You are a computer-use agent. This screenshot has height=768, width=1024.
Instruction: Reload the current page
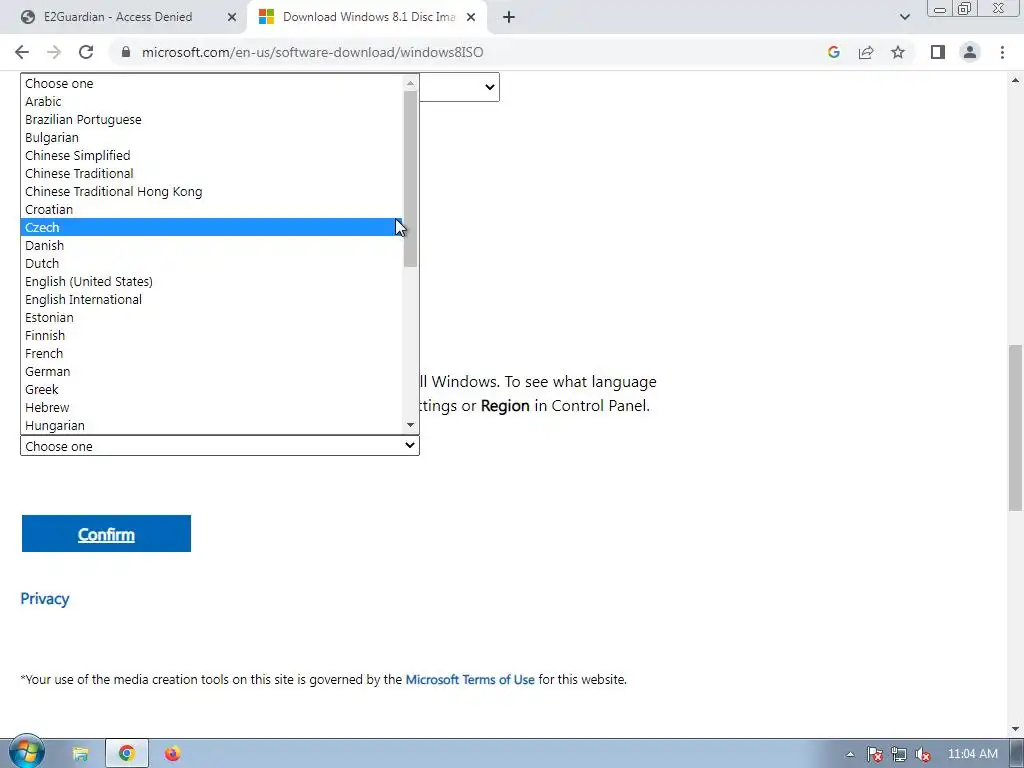click(x=86, y=52)
